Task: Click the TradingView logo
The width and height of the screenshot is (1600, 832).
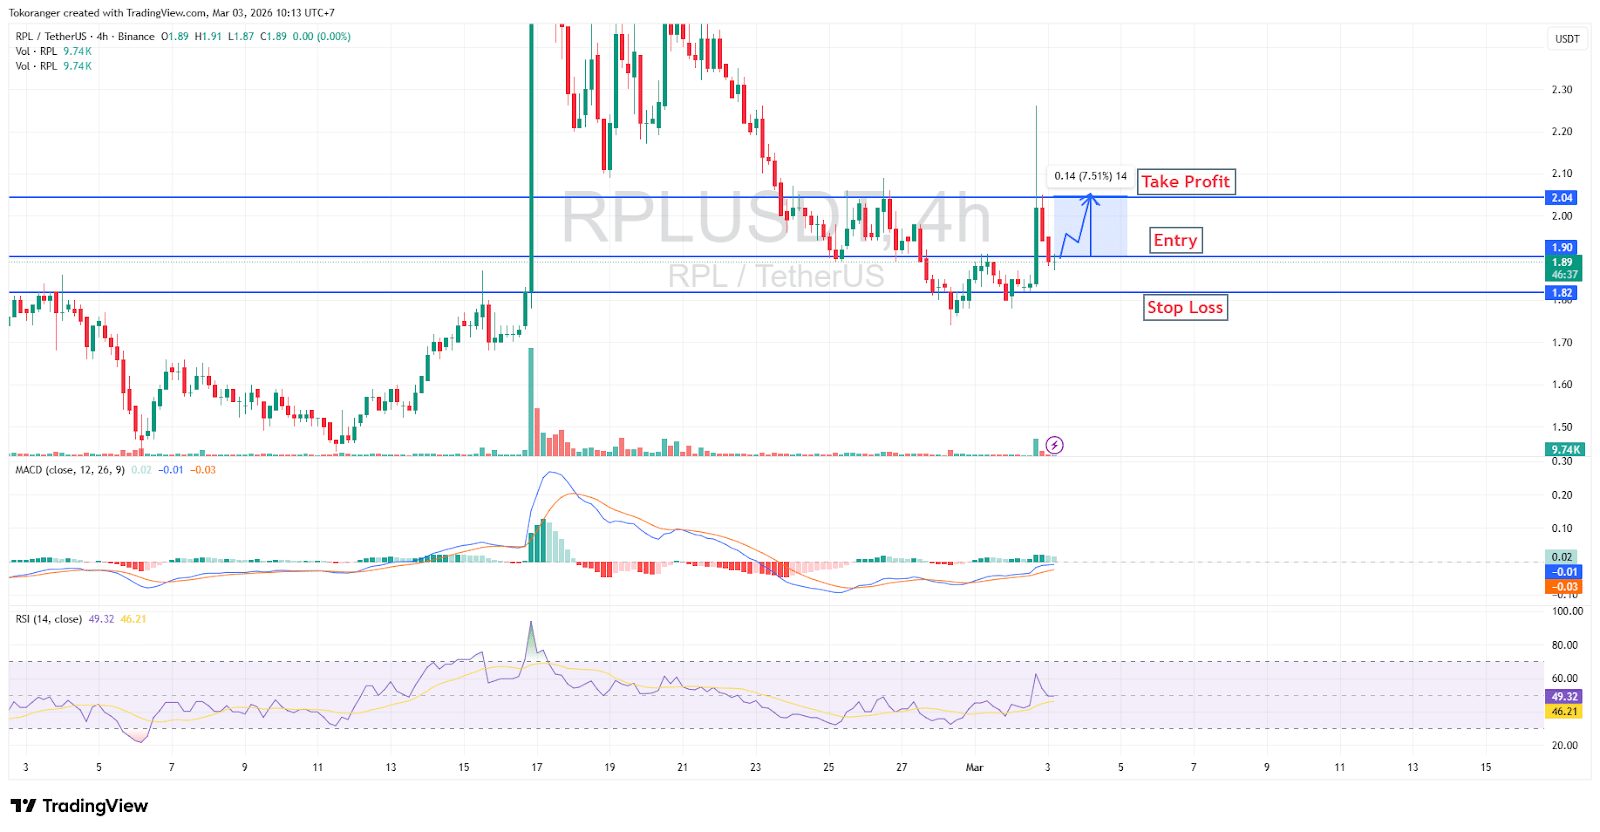Action: 79,806
